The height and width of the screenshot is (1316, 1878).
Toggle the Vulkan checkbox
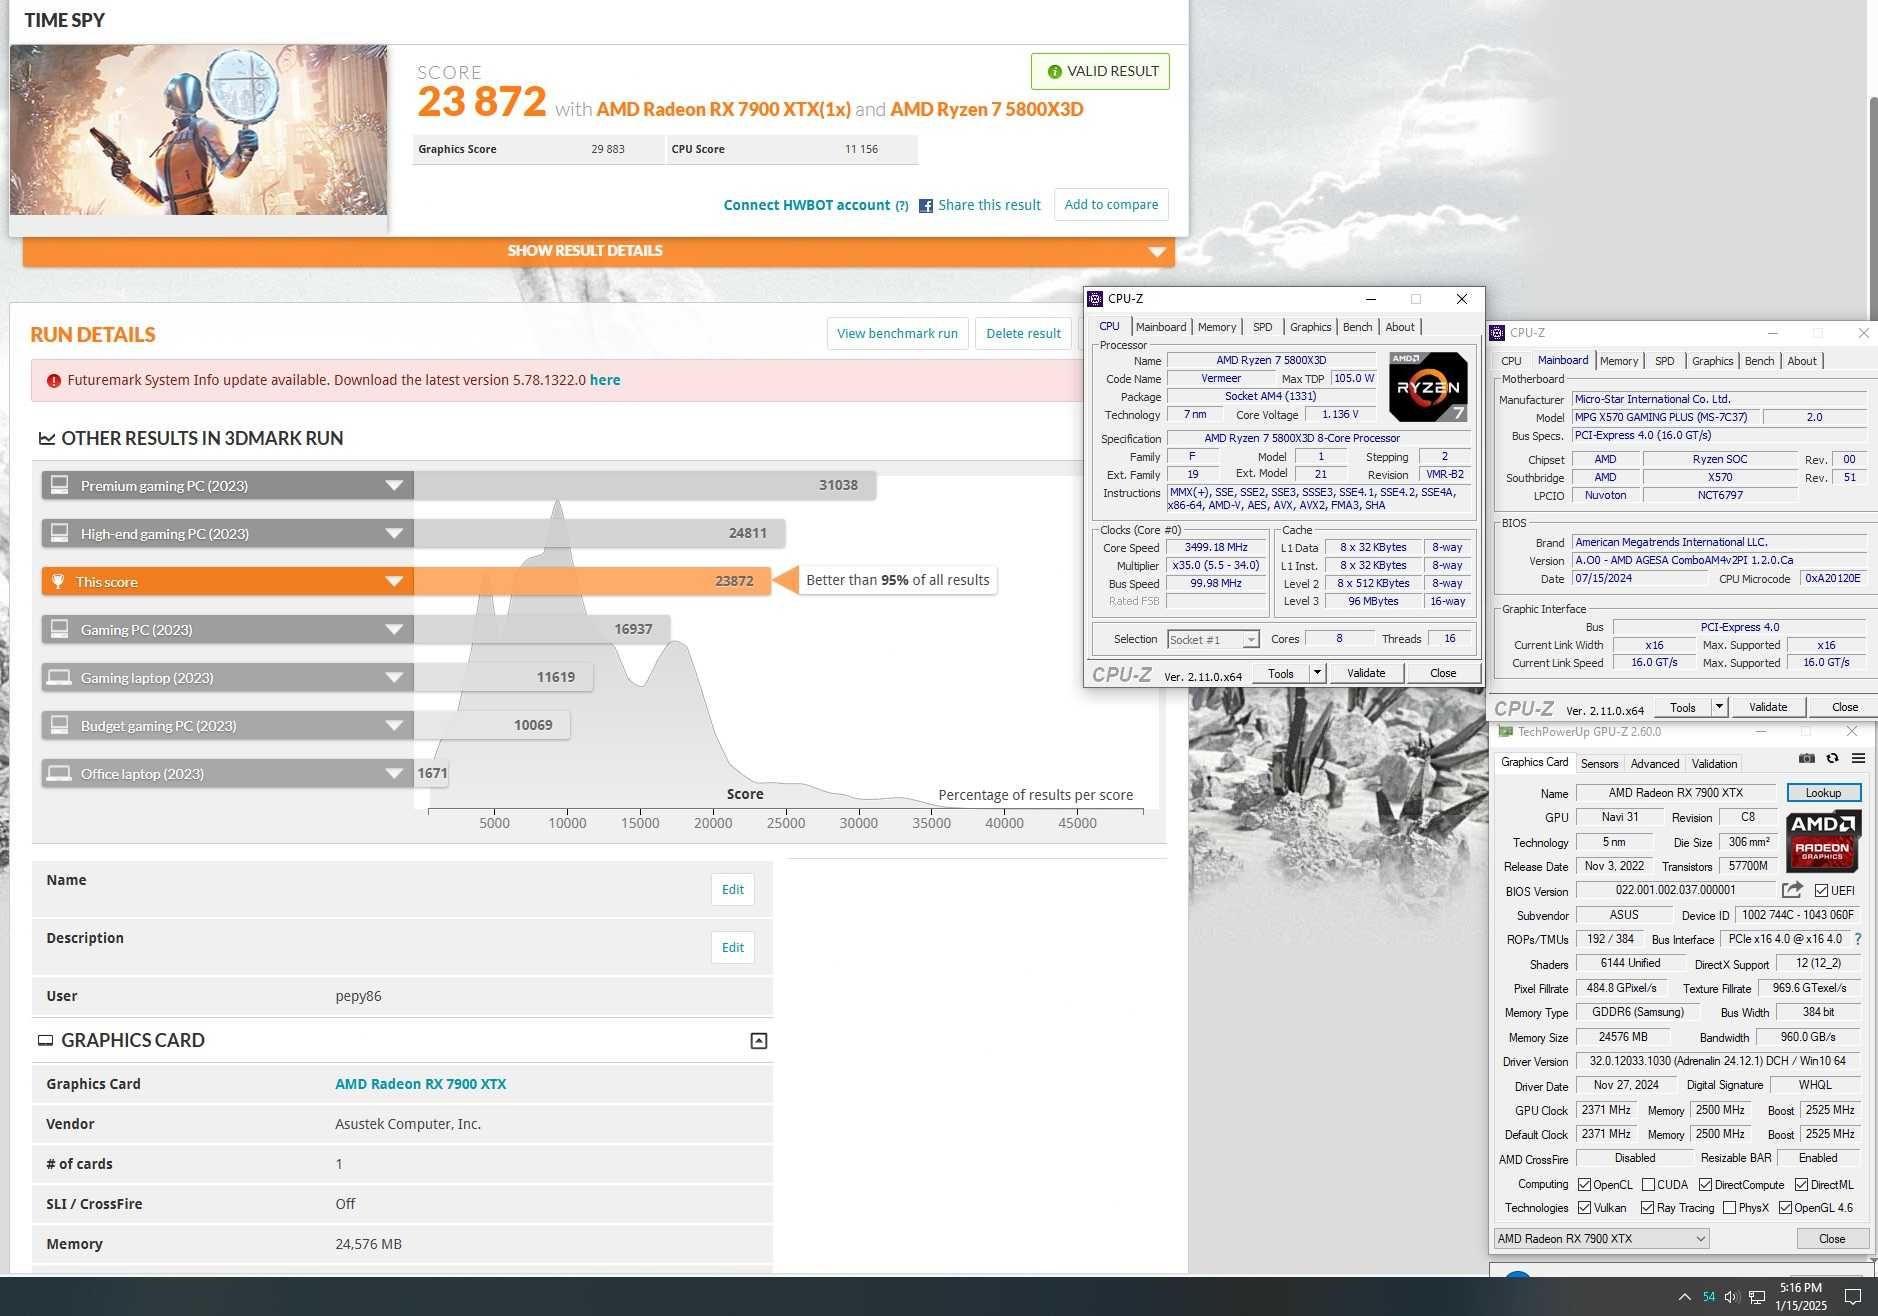(x=1584, y=1208)
